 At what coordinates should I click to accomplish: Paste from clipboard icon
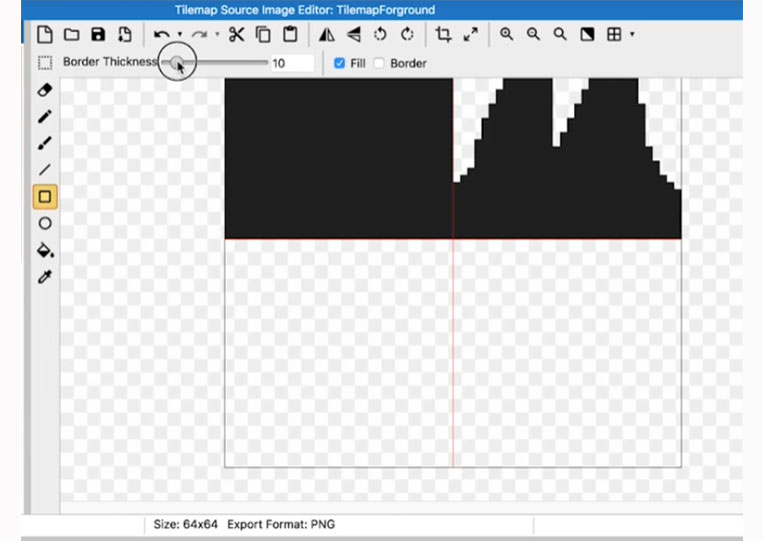click(291, 35)
